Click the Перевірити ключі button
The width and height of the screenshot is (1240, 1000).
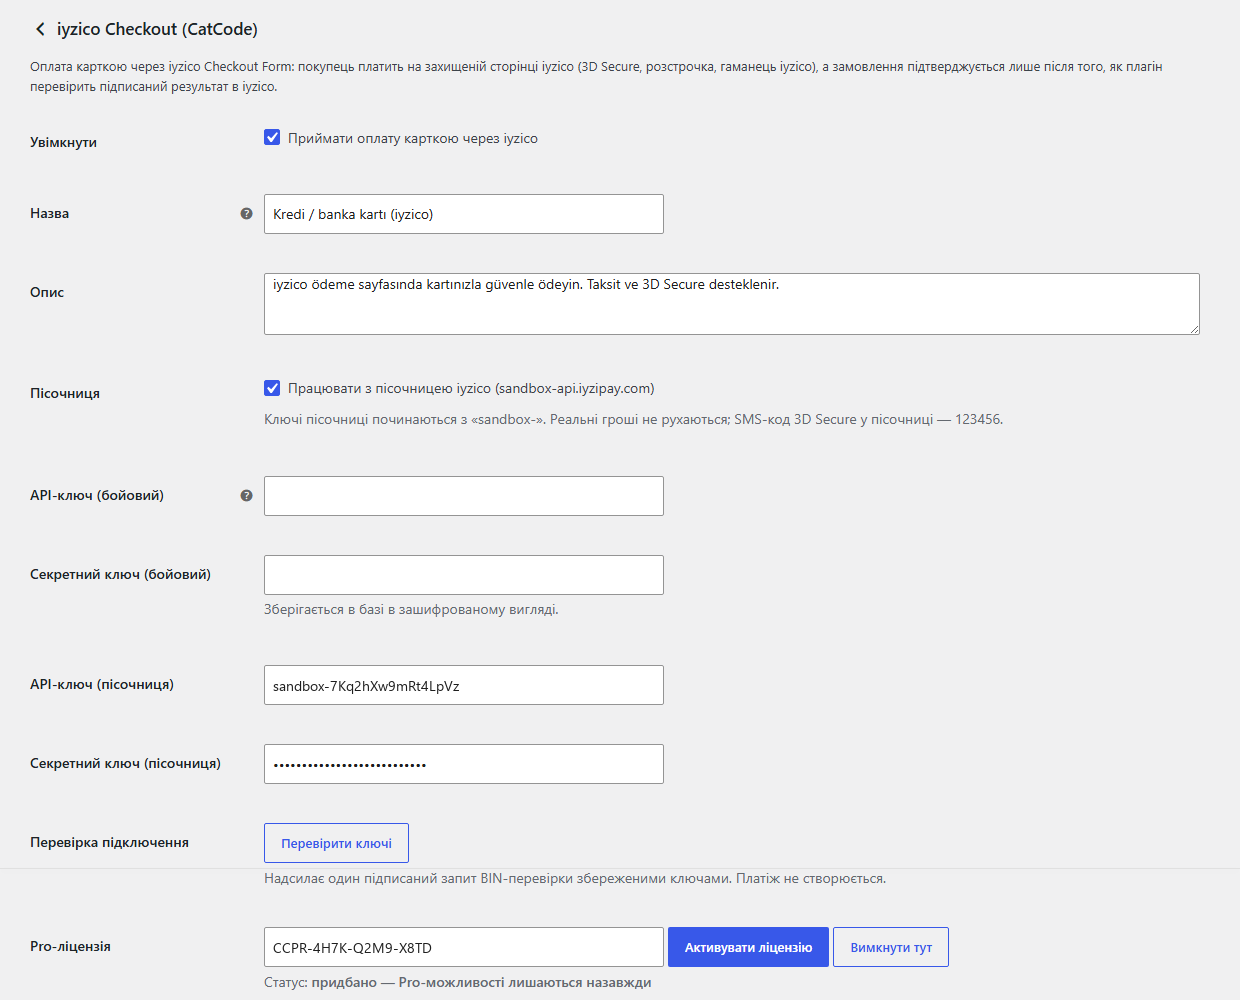coord(336,843)
